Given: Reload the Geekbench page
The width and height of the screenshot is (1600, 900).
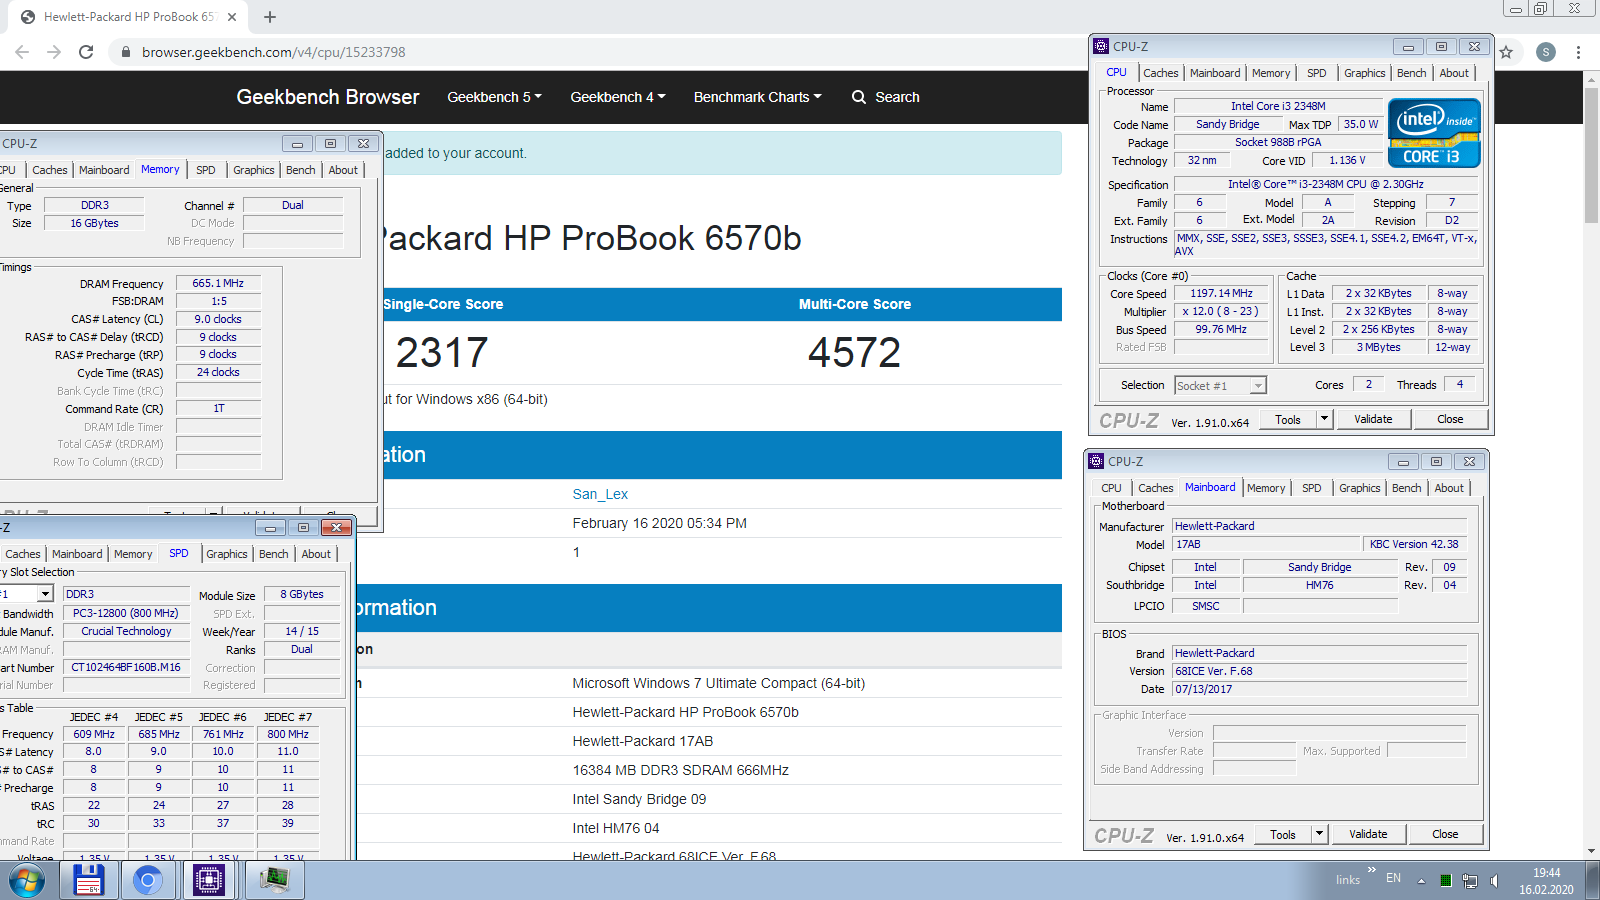Looking at the screenshot, I should [86, 52].
